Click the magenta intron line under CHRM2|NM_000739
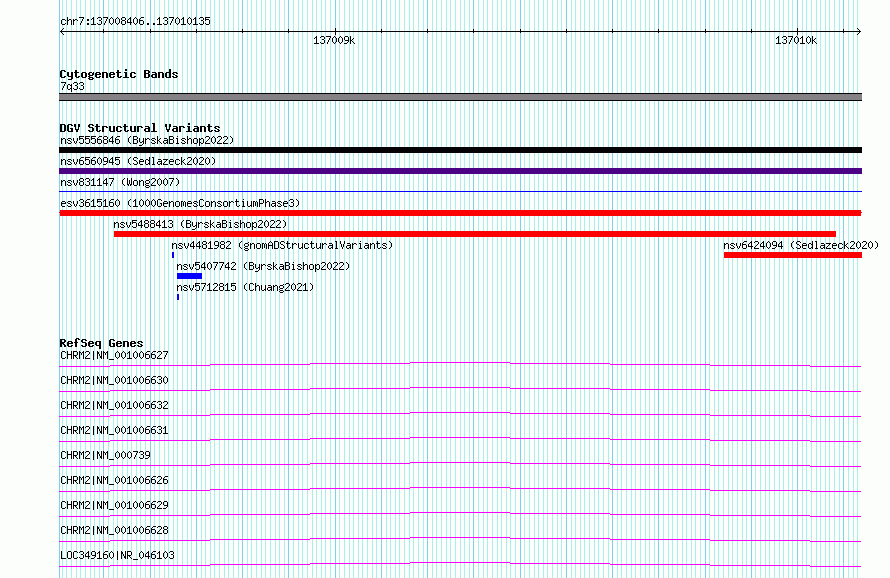This screenshot has width=890, height=578. coord(460,463)
